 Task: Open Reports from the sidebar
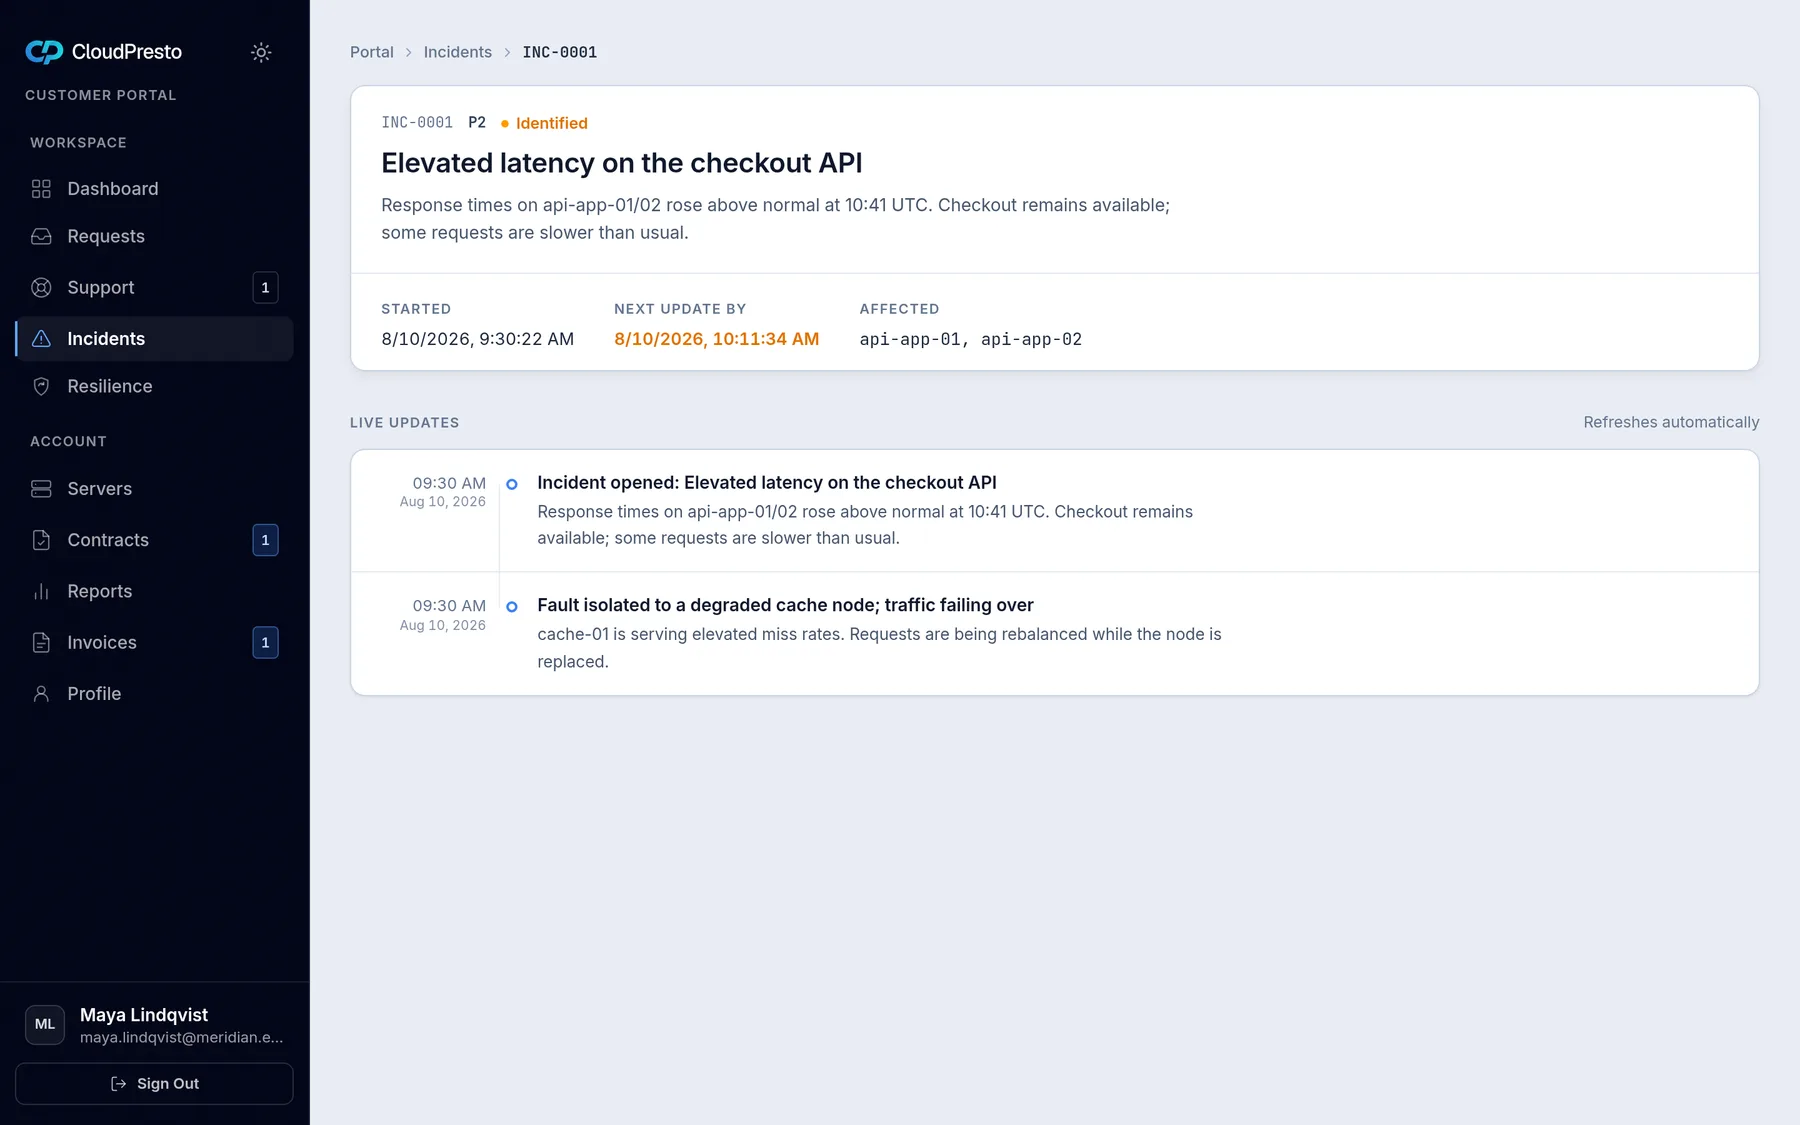pos(154,591)
